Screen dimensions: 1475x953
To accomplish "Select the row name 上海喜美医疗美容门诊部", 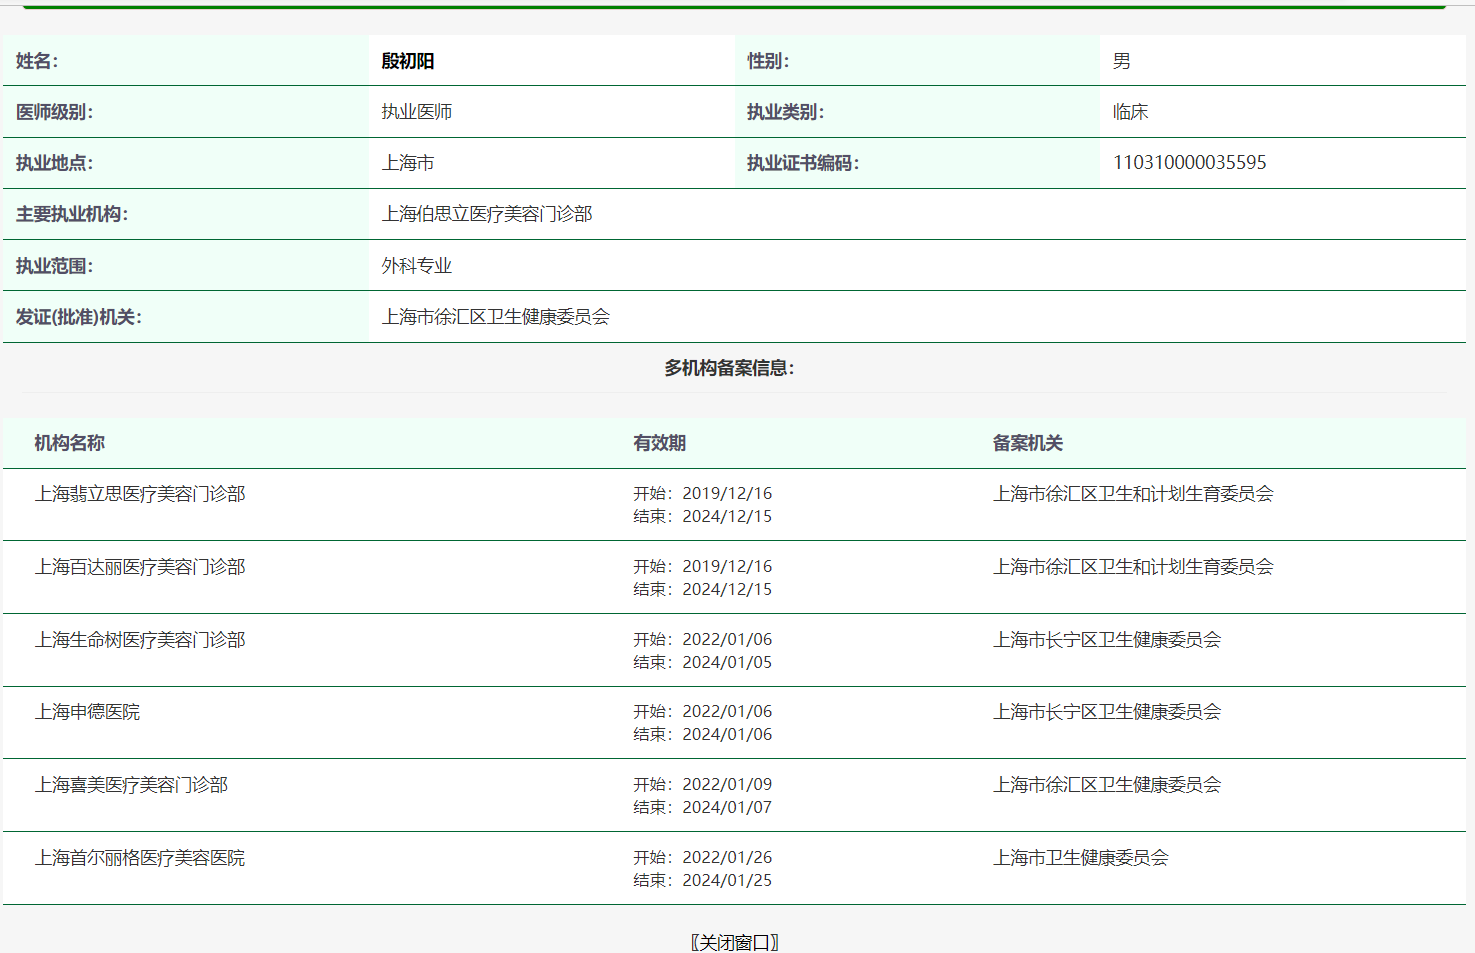I will [x=132, y=785].
